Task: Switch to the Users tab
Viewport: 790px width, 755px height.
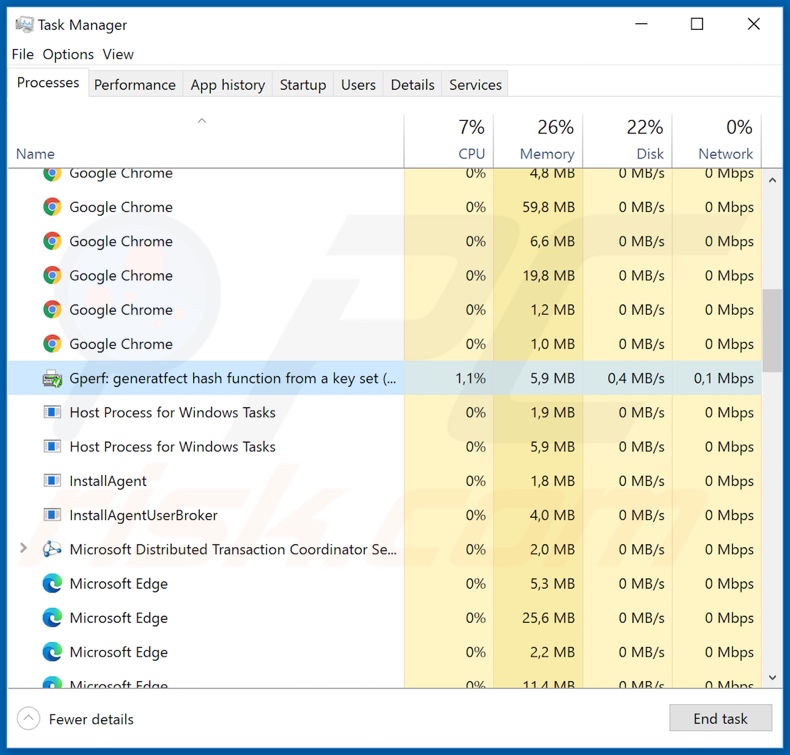Action: (358, 85)
